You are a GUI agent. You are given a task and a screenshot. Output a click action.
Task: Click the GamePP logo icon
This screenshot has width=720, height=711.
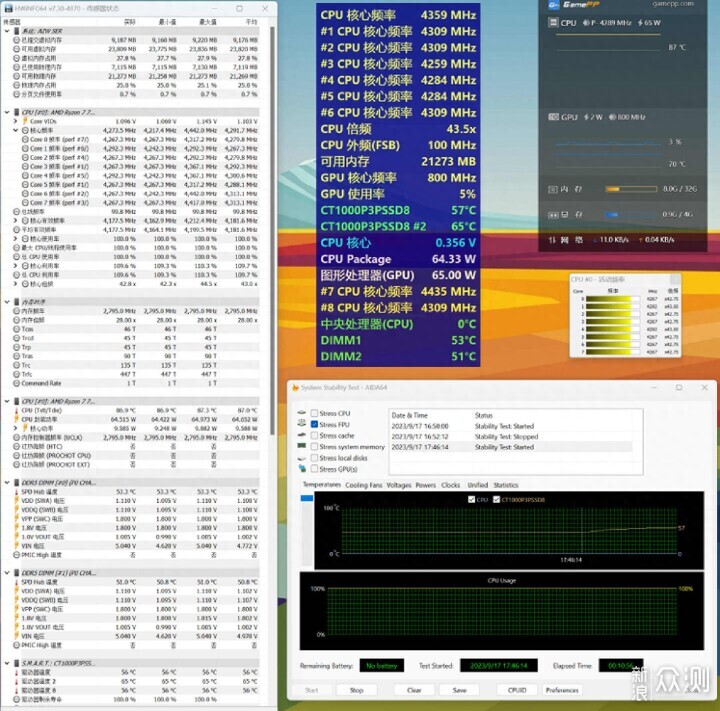(553, 5)
